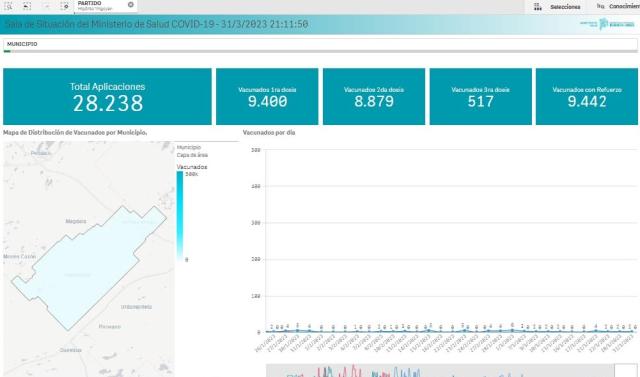Click the Conocimientos insights icon
The width and height of the screenshot is (640, 377).
pyautogui.click(x=600, y=6)
